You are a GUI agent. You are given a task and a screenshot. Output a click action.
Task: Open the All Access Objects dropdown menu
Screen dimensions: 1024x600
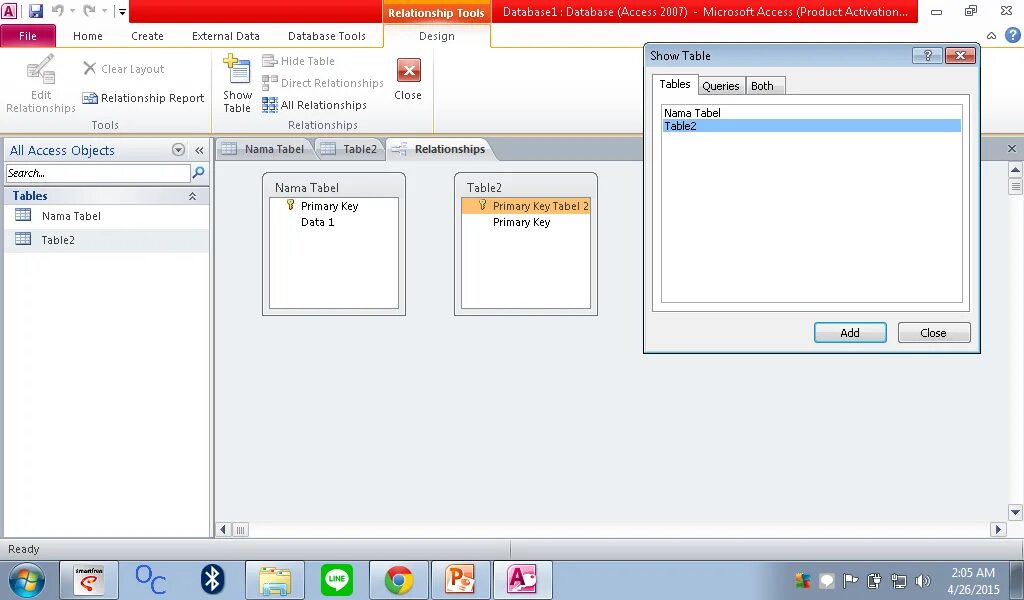pyautogui.click(x=178, y=150)
